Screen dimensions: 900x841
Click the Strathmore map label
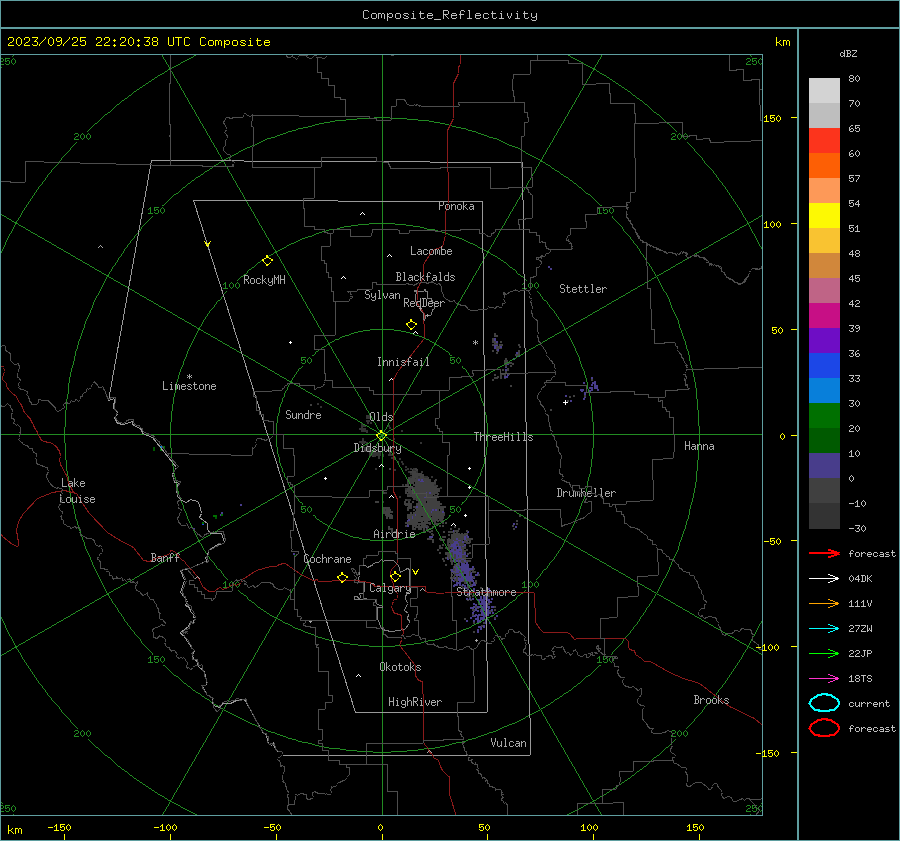pyautogui.click(x=486, y=592)
